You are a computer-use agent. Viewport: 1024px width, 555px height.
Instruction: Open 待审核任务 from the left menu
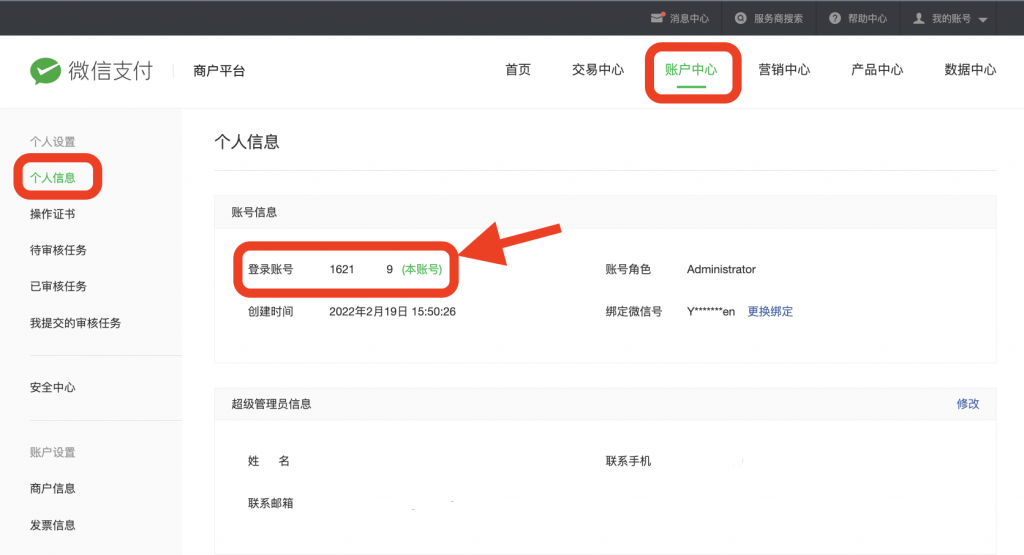58,250
